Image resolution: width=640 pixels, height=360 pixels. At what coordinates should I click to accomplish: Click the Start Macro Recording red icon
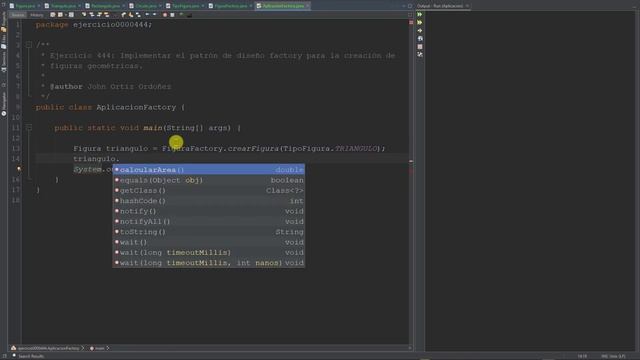[164, 15]
